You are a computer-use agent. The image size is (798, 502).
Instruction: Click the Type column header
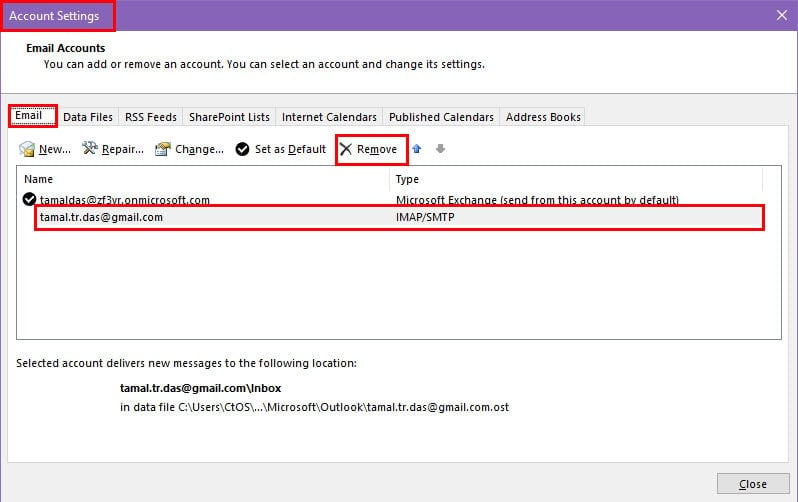pyautogui.click(x=407, y=179)
